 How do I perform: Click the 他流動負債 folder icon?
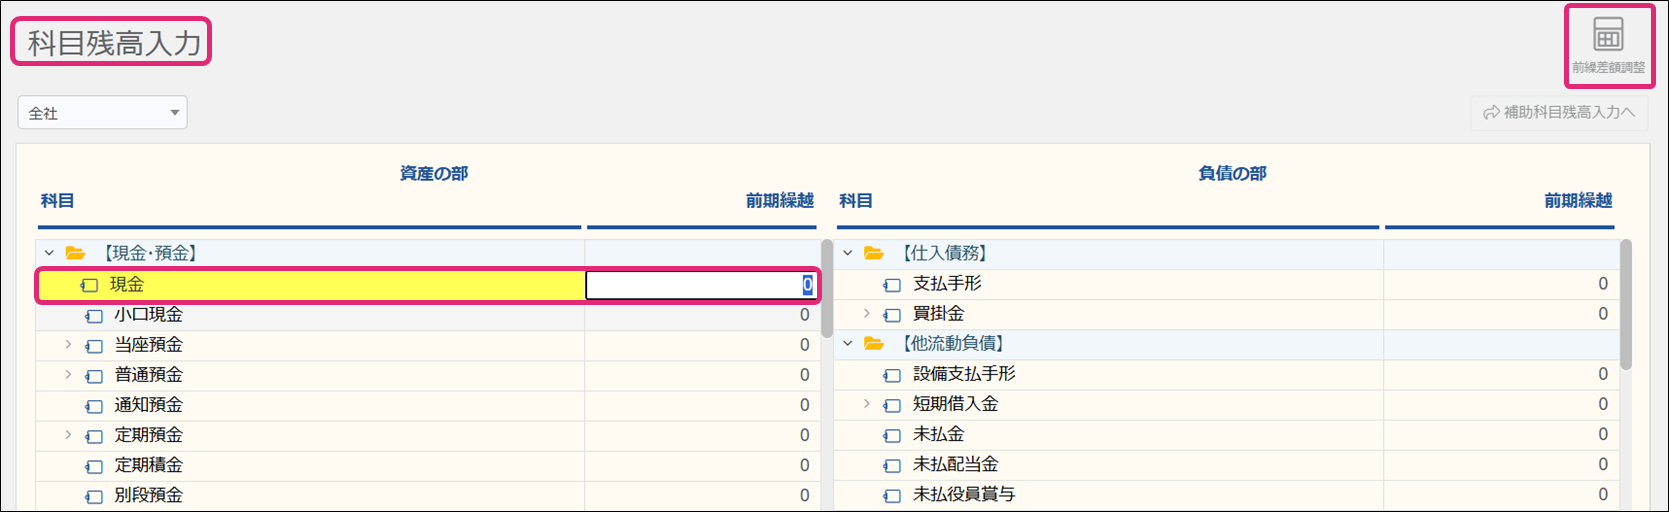(x=874, y=343)
